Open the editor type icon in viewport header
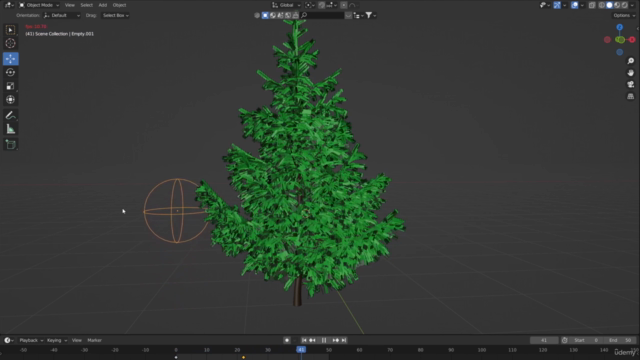This screenshot has width=640, height=360. point(9,5)
